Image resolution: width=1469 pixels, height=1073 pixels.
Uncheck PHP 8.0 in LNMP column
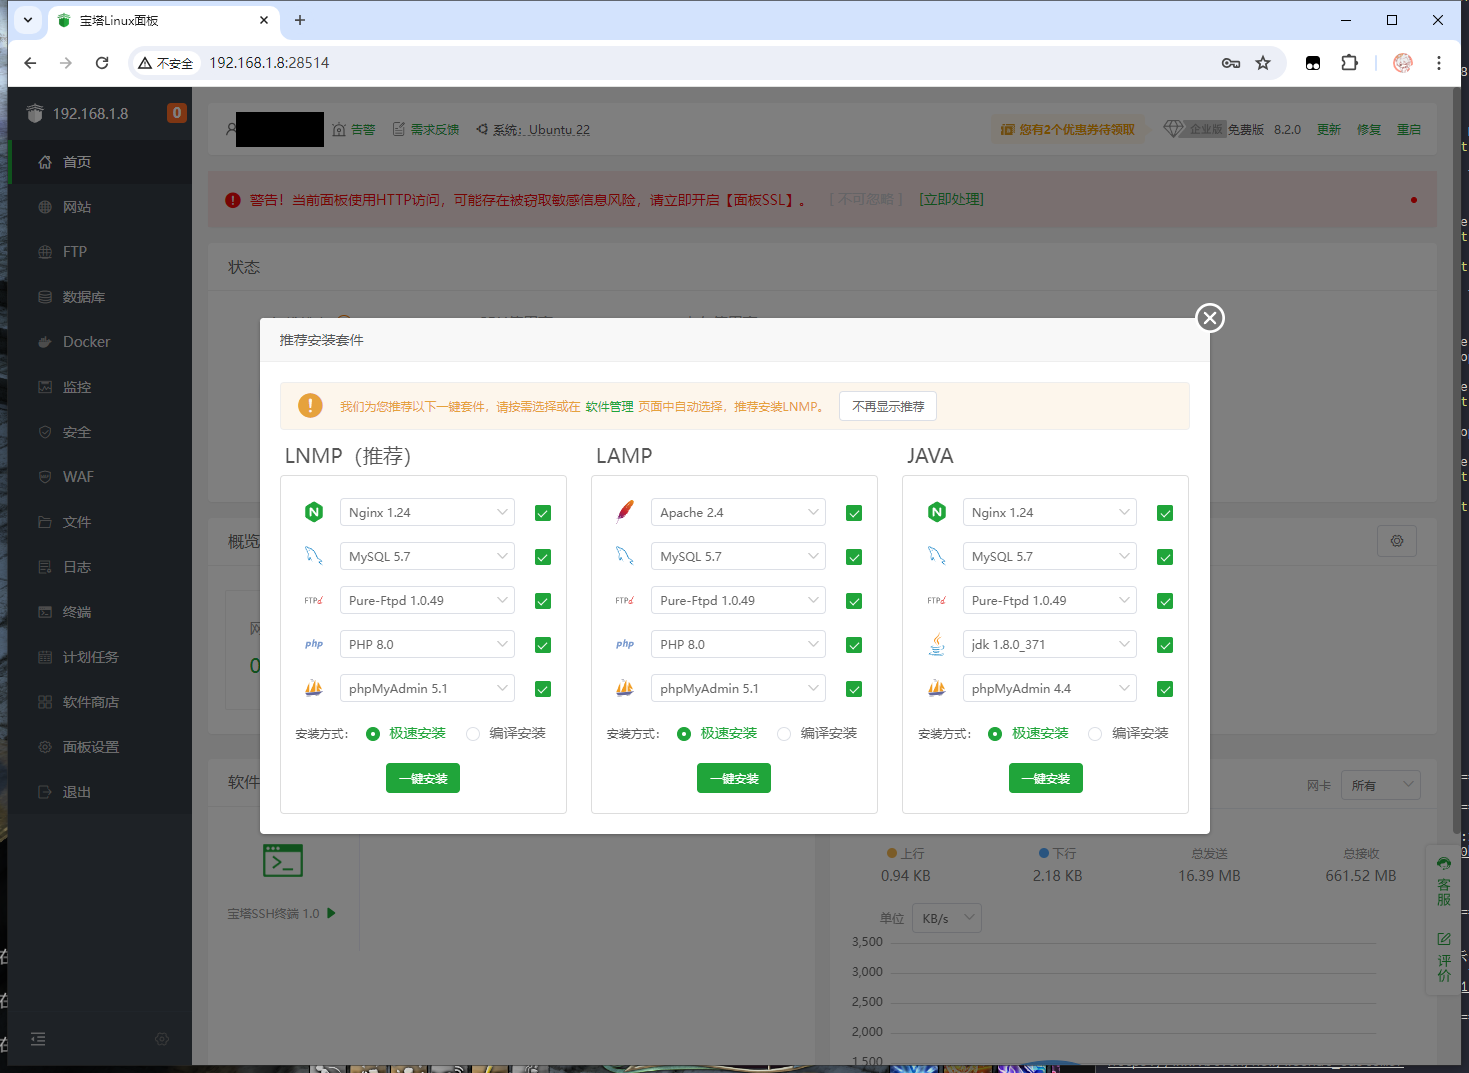coord(543,645)
